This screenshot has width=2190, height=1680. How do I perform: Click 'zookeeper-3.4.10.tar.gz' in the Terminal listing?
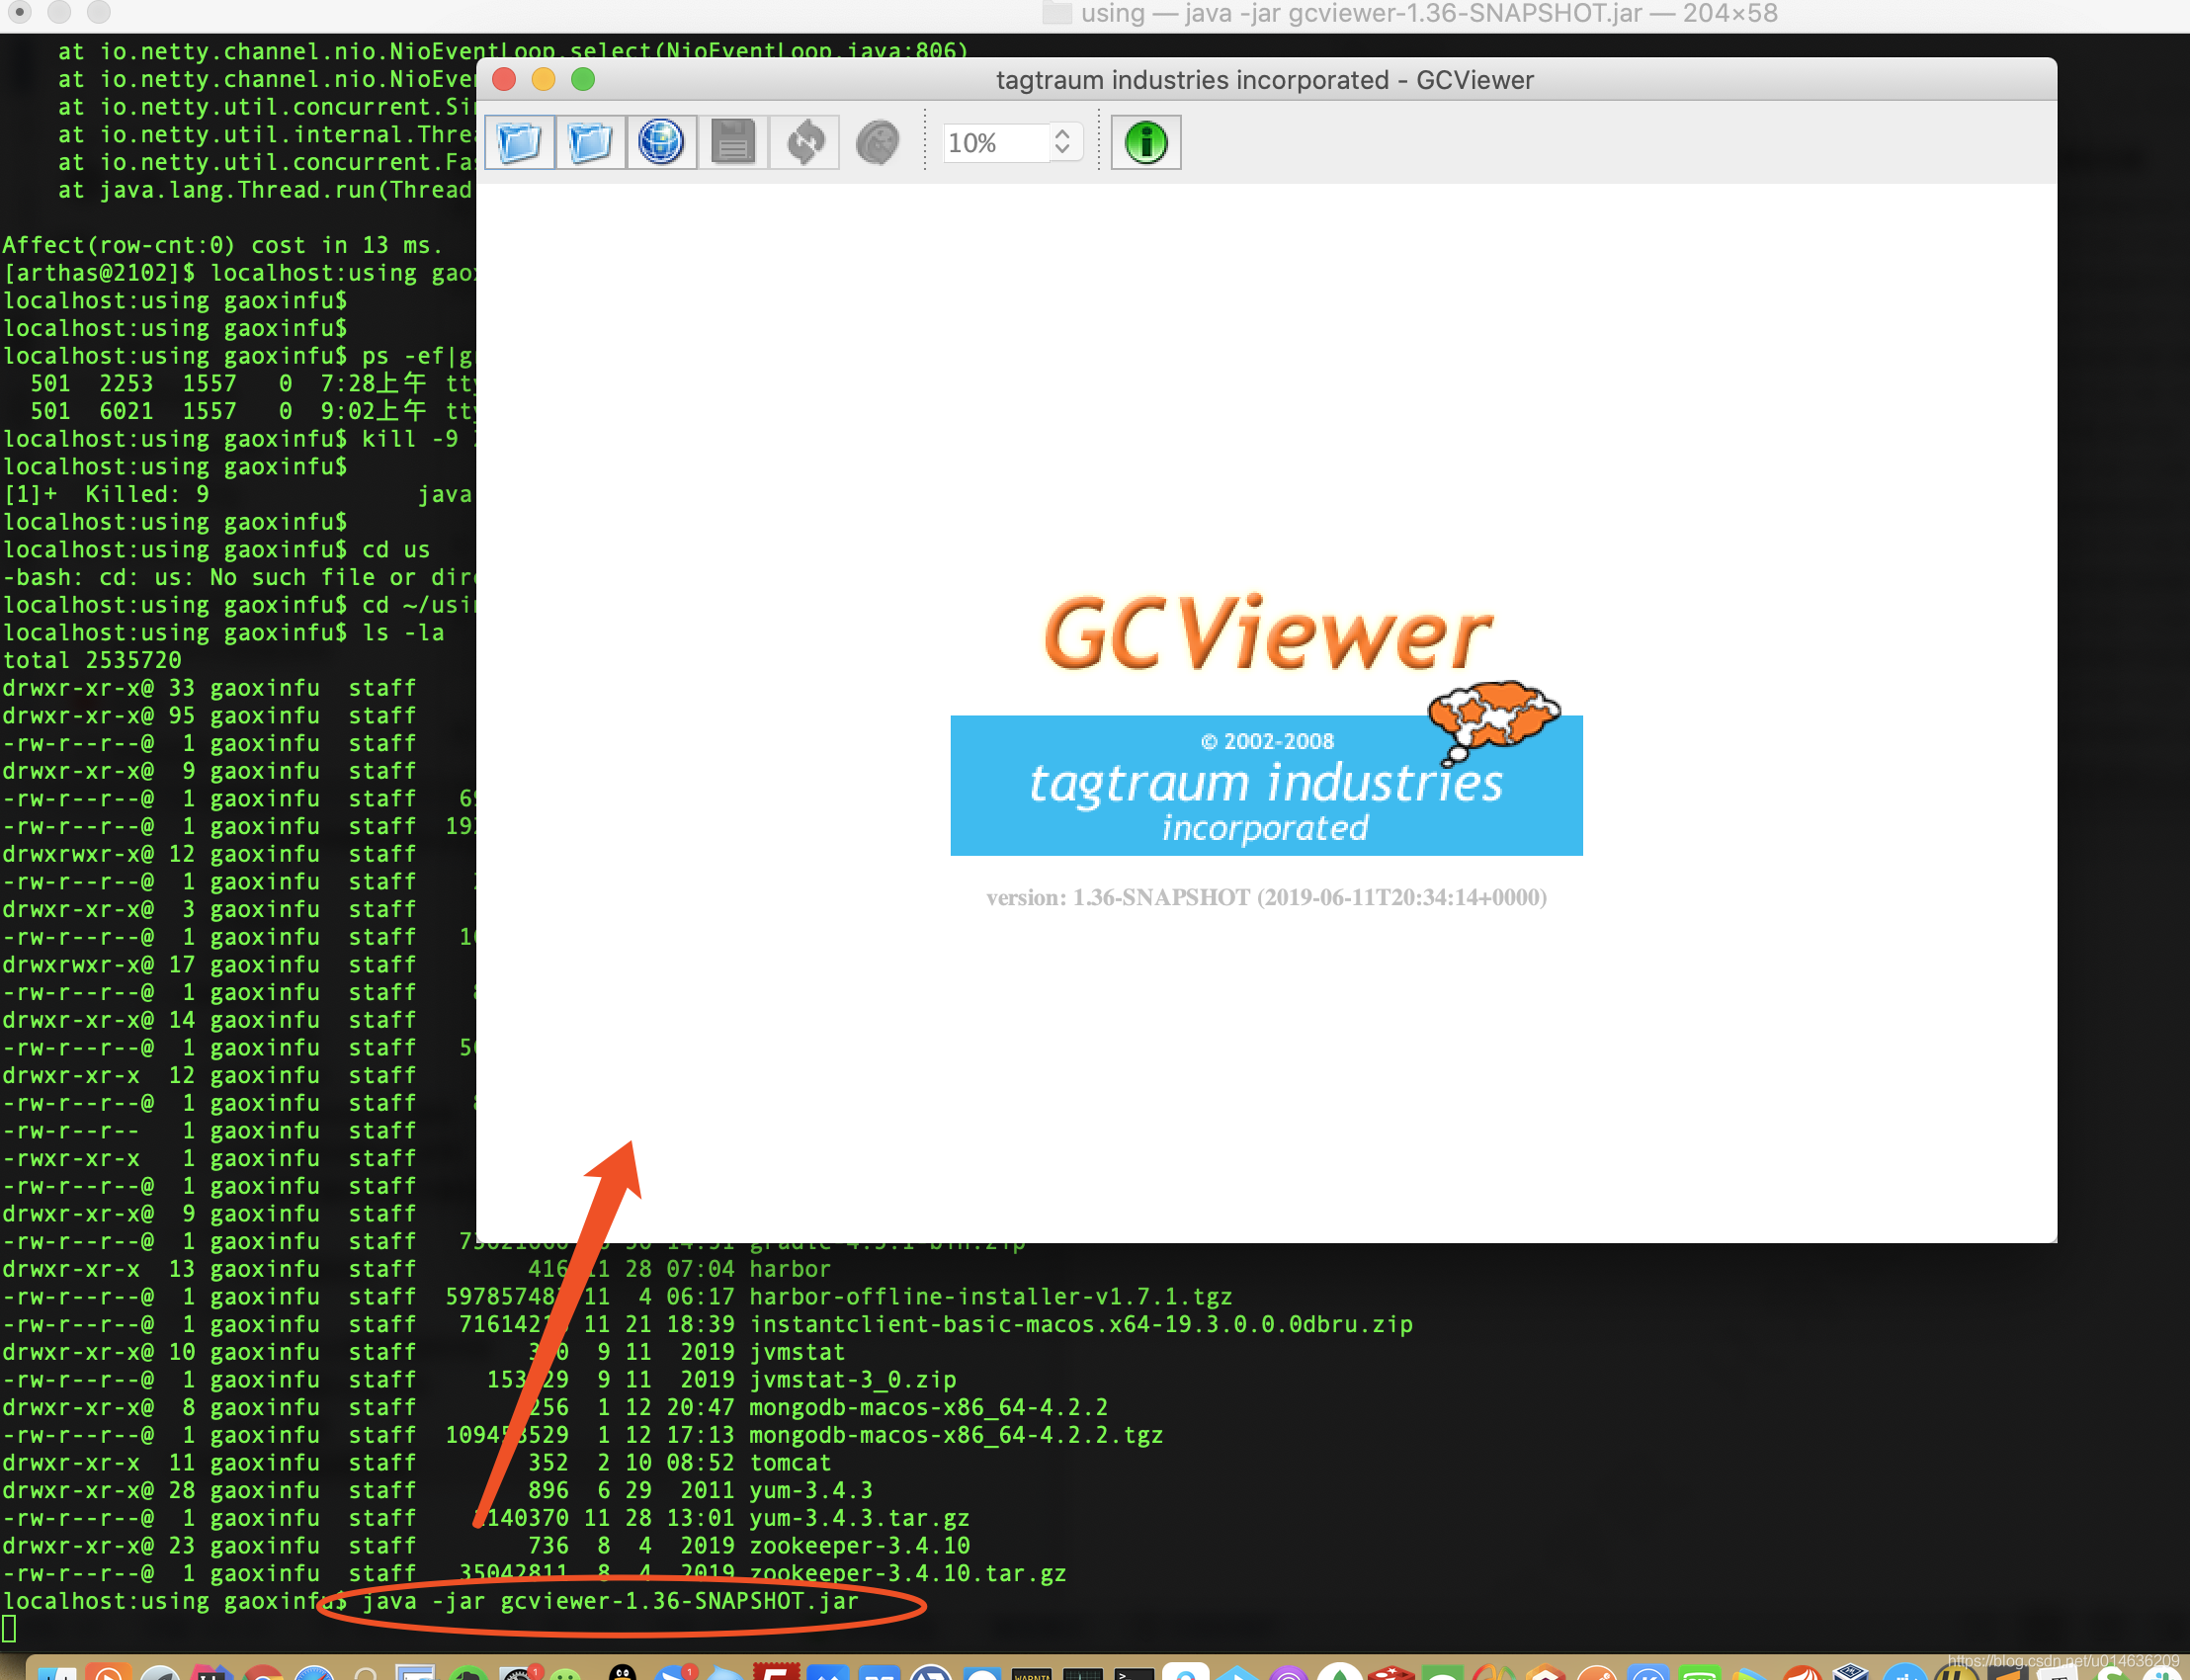908,1573
